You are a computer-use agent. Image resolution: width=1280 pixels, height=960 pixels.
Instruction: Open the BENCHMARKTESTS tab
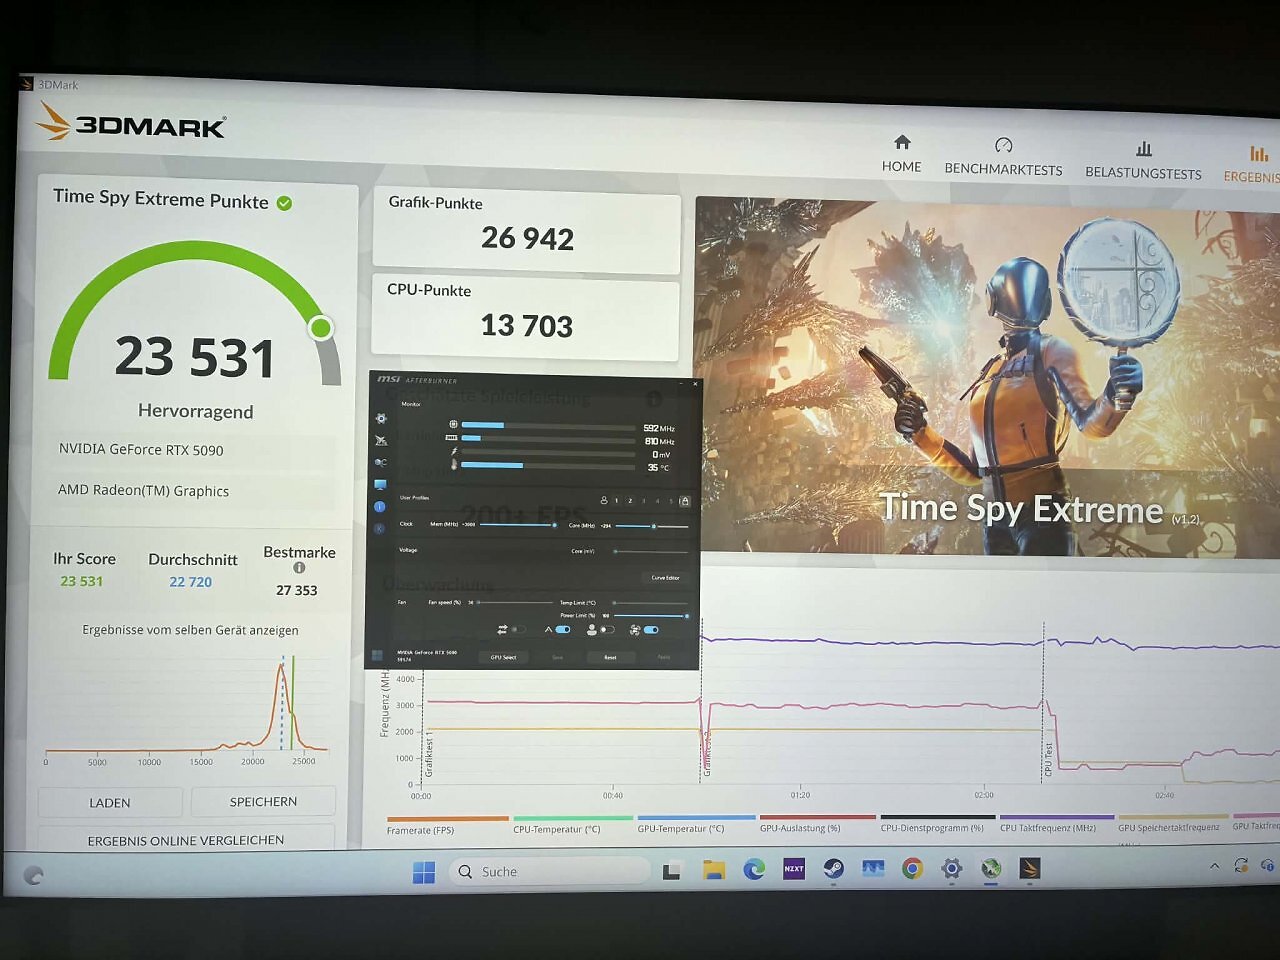click(x=1003, y=157)
